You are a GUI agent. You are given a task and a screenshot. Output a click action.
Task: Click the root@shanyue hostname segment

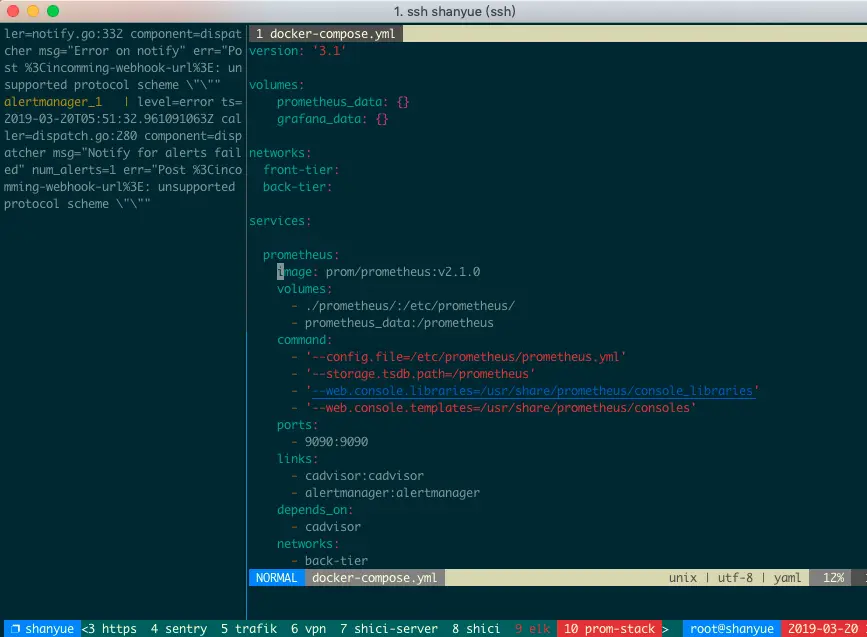(x=731, y=628)
